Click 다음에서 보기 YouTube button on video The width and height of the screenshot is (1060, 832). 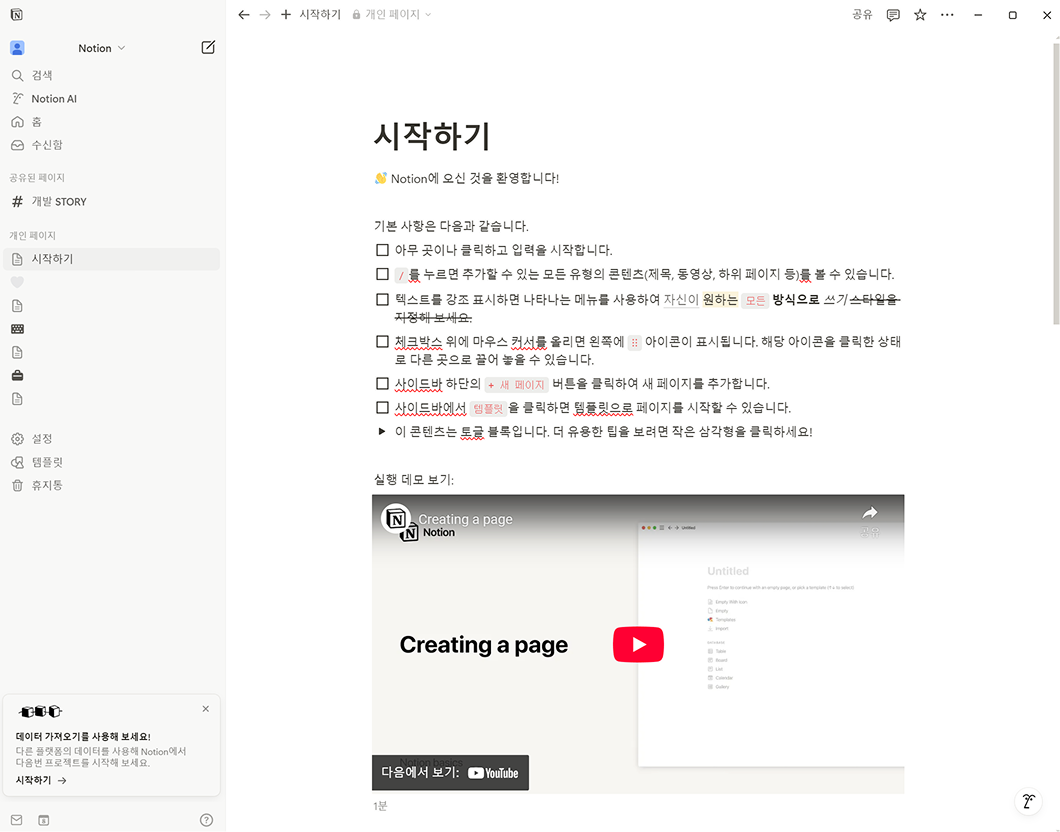coord(450,773)
